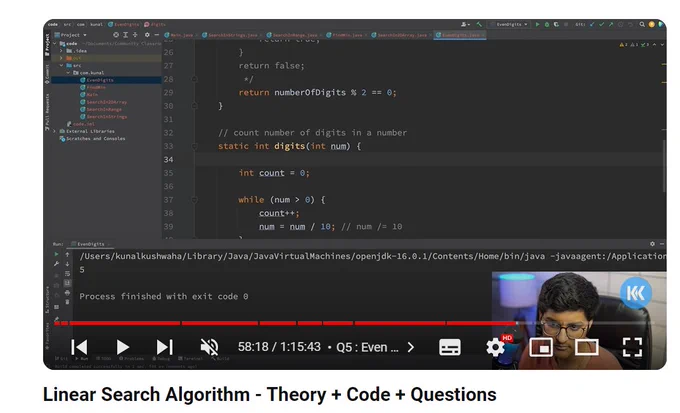Run with coverage from the toolbar
680x413 pixels.
click(x=556, y=24)
